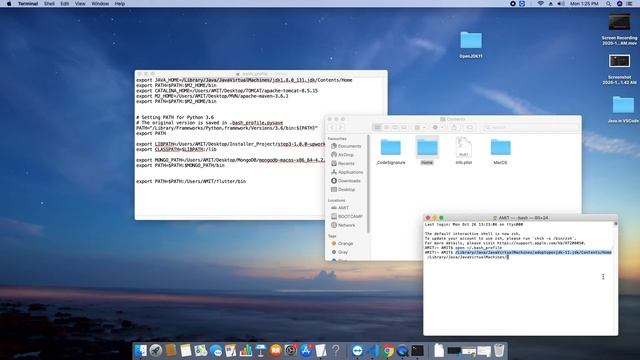Open Notification Center in menu bar
Viewport: 640px width, 360px height.
(x=630, y=4)
